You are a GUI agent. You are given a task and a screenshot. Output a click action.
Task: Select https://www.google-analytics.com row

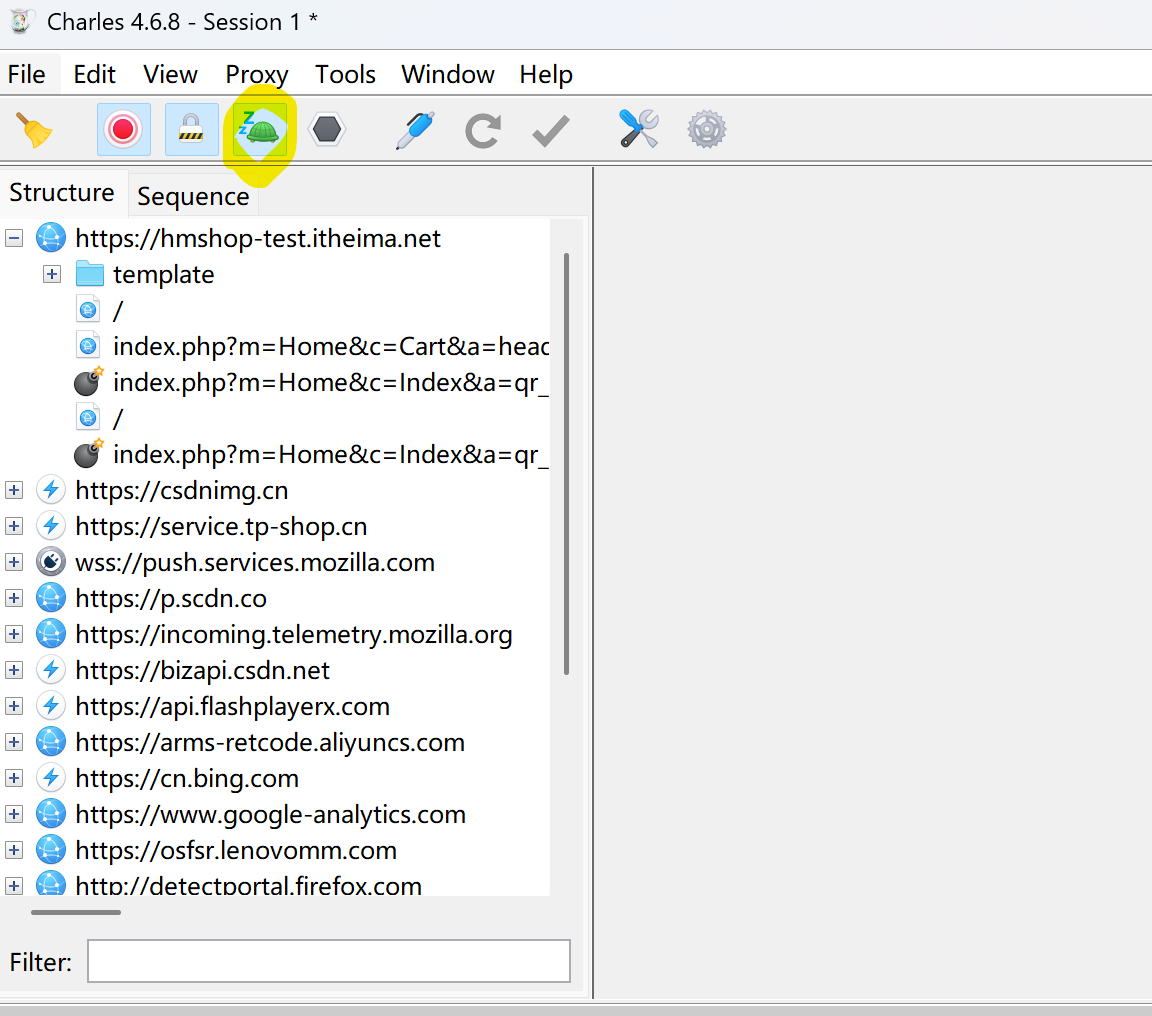[270, 814]
